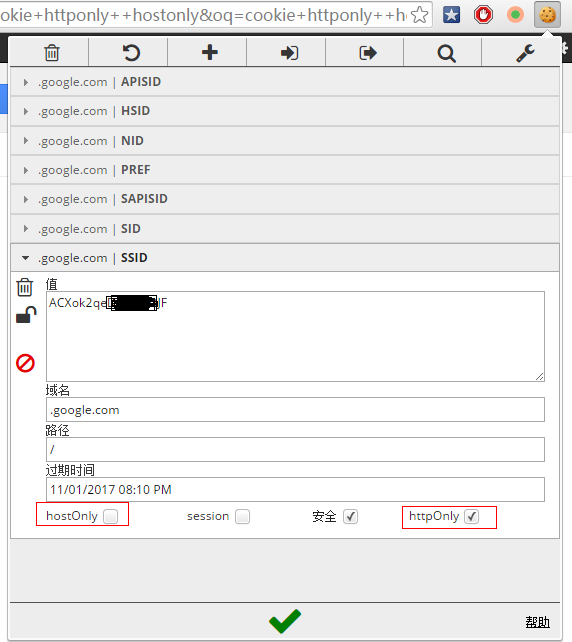
Task: Delete the SSID cookie using the small trash icon
Action: pos(25,287)
